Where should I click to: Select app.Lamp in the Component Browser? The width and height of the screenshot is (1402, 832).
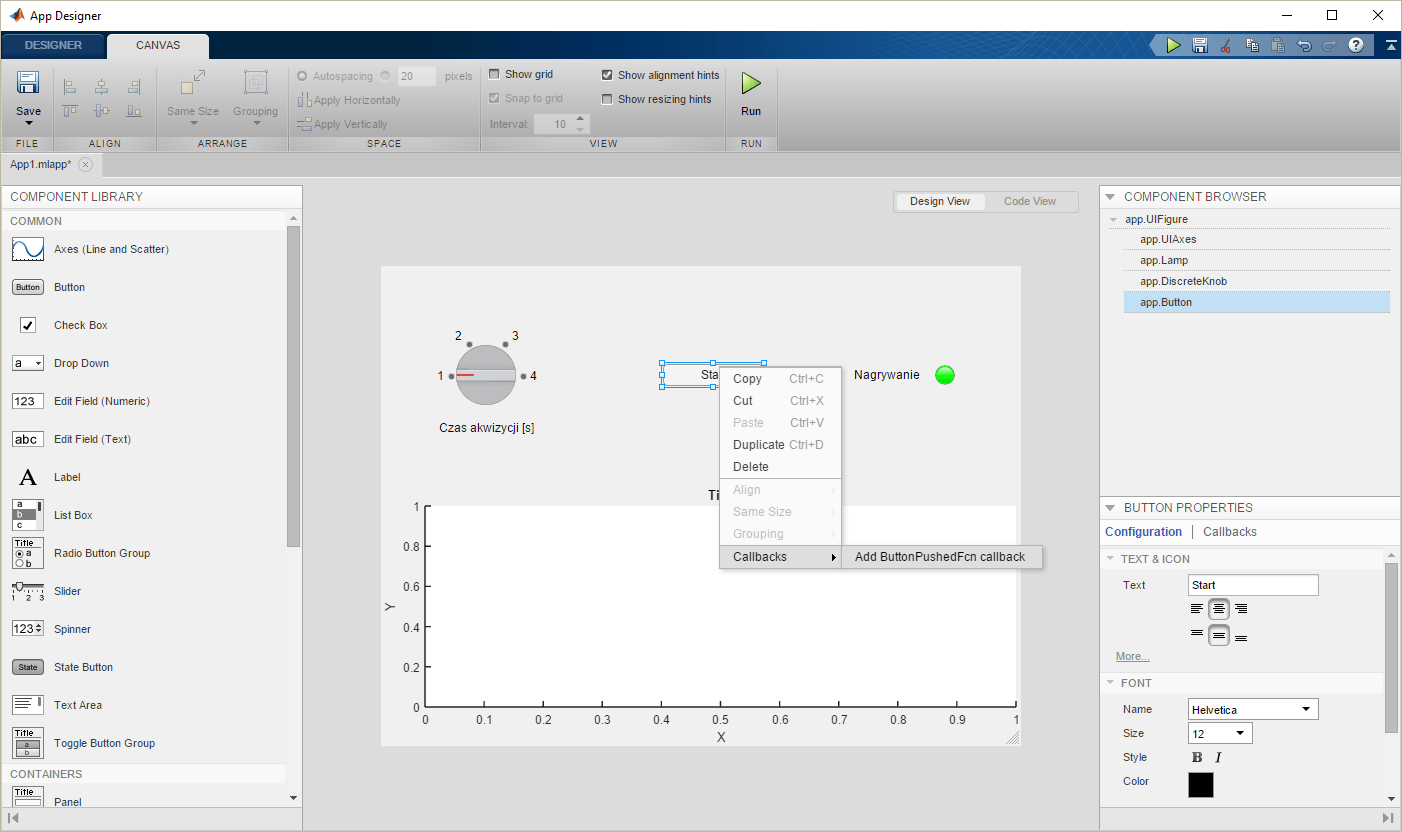pyautogui.click(x=1163, y=260)
